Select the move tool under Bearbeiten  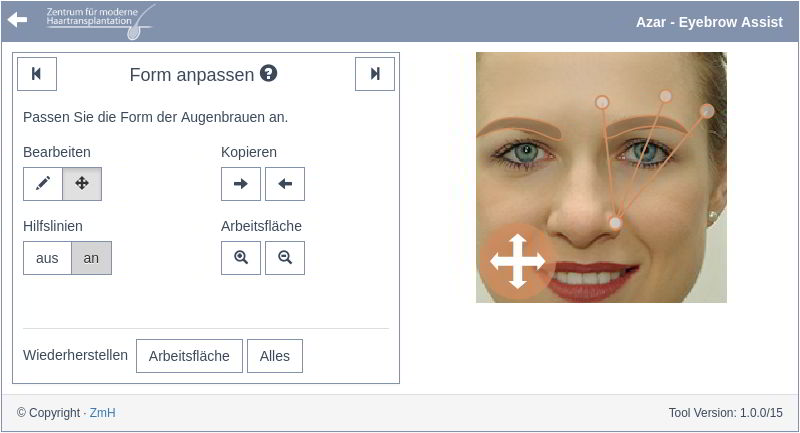pyautogui.click(x=82, y=184)
